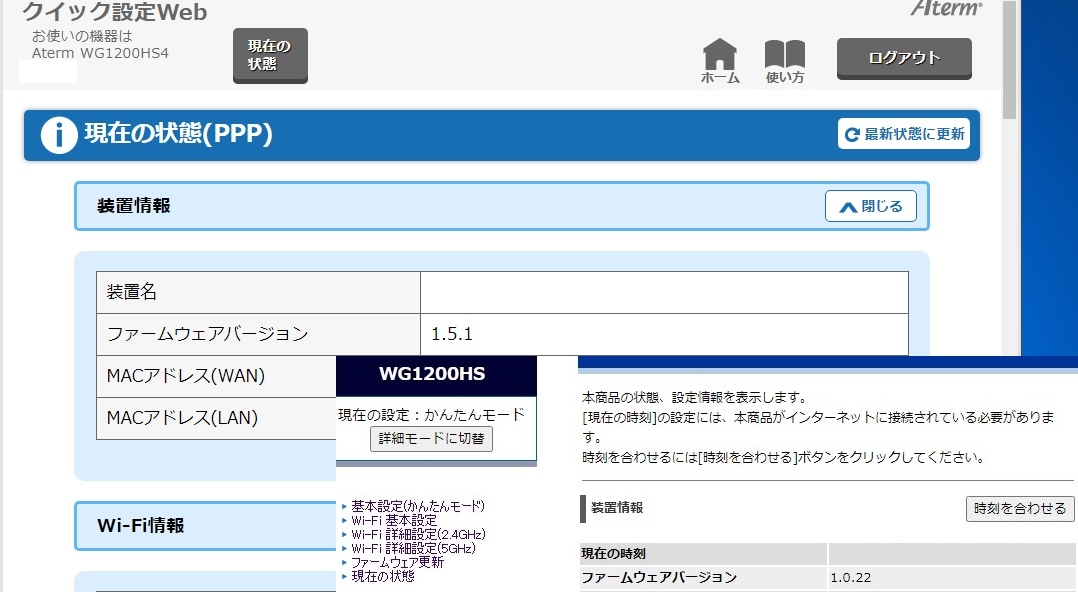Open ファームウェア更新 menu link
Screen dimensions: 1078x592
click(x=397, y=562)
